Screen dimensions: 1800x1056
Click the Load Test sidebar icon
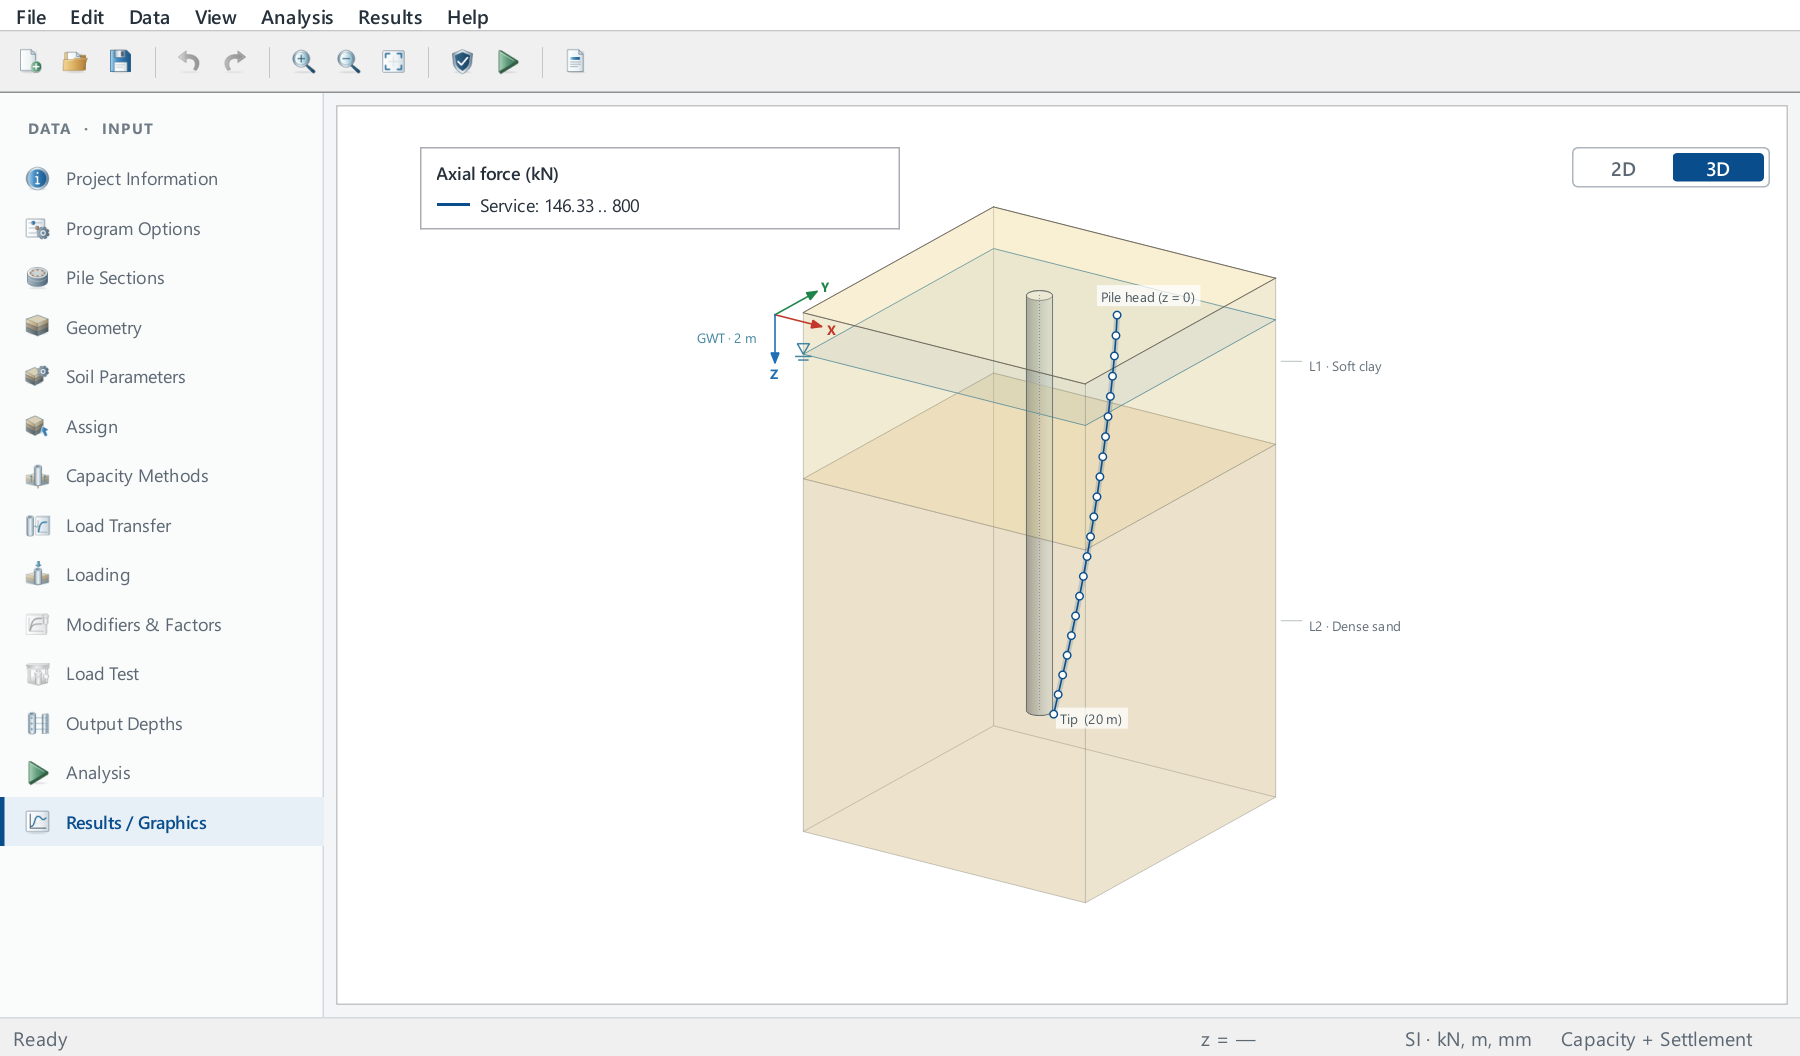pyautogui.click(x=37, y=674)
